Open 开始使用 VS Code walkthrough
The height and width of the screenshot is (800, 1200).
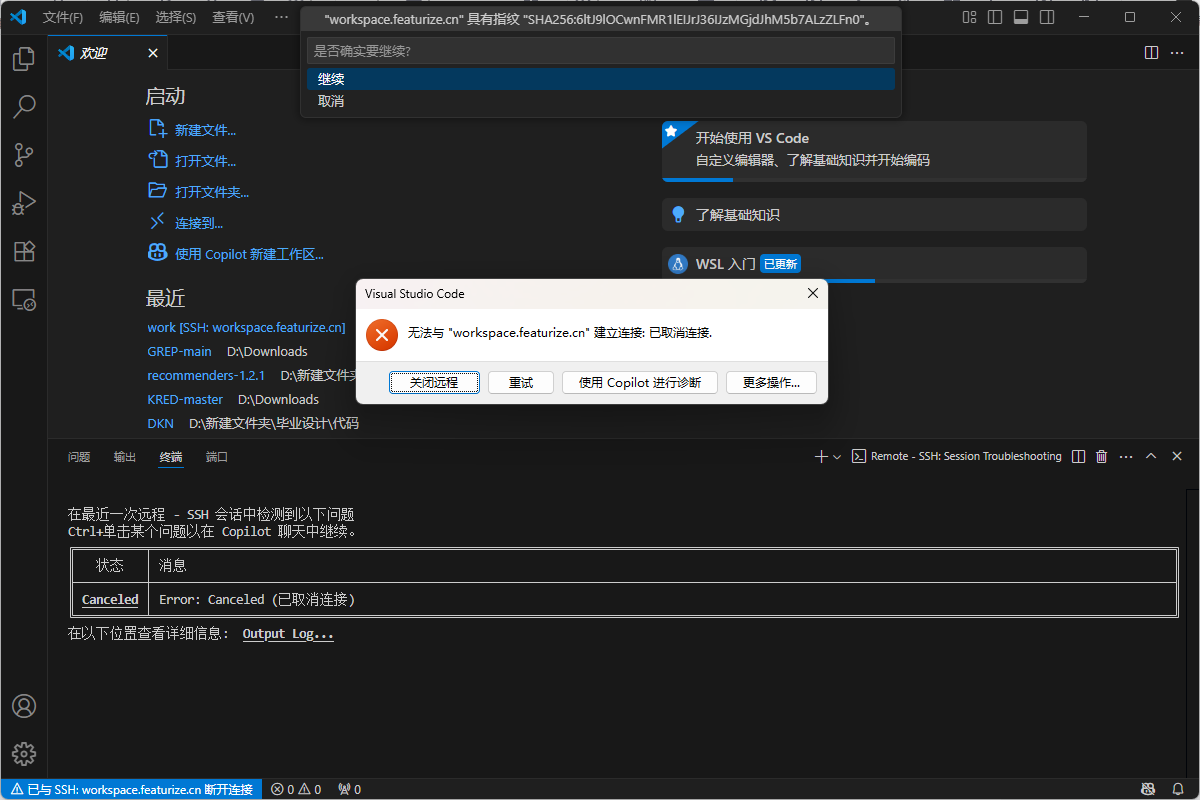coord(874,151)
